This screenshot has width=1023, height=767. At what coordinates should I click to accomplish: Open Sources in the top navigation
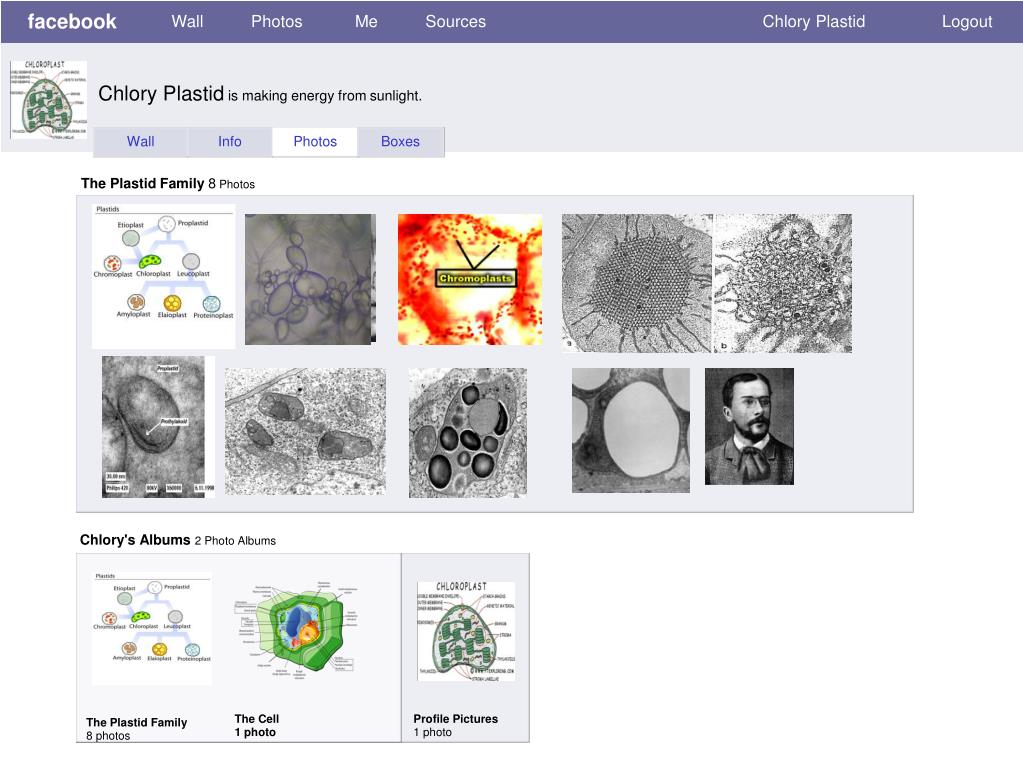[455, 22]
